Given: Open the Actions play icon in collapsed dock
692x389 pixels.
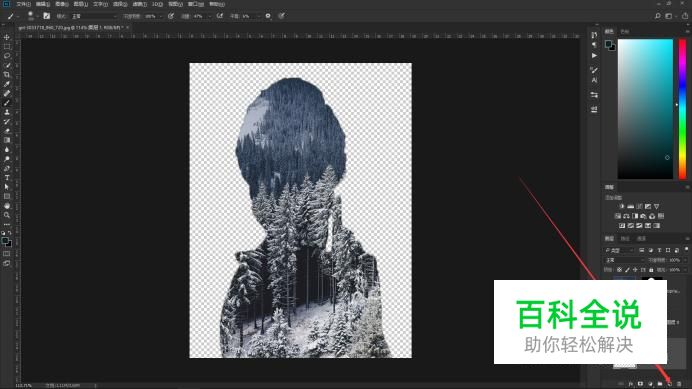Looking at the screenshot, I should (x=594, y=56).
